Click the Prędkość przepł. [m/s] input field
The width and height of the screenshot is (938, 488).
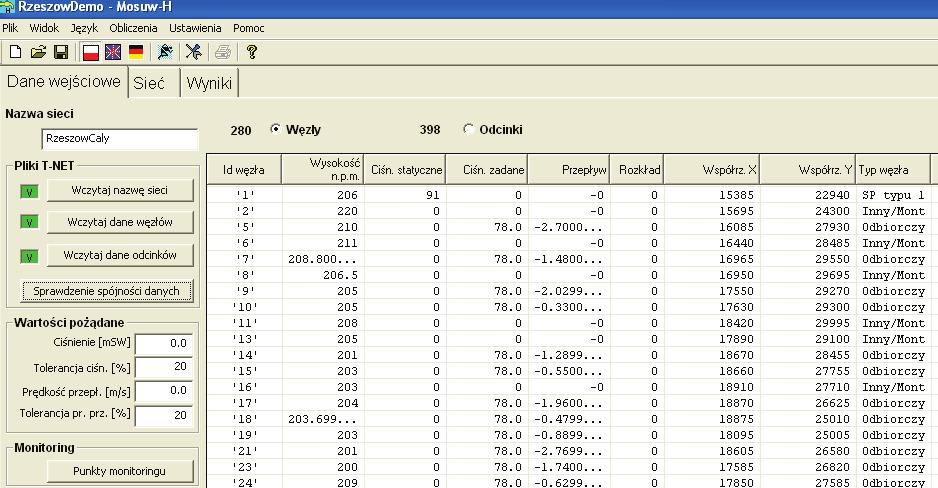tap(164, 391)
